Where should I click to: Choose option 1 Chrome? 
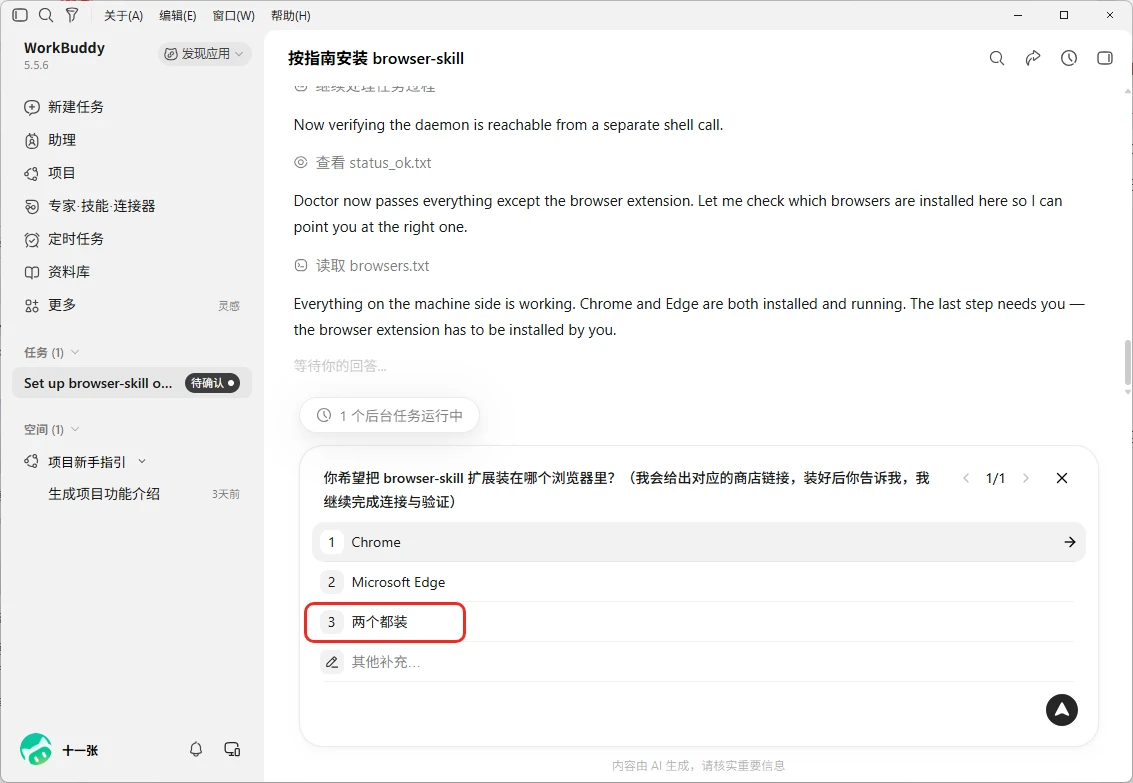pos(699,542)
